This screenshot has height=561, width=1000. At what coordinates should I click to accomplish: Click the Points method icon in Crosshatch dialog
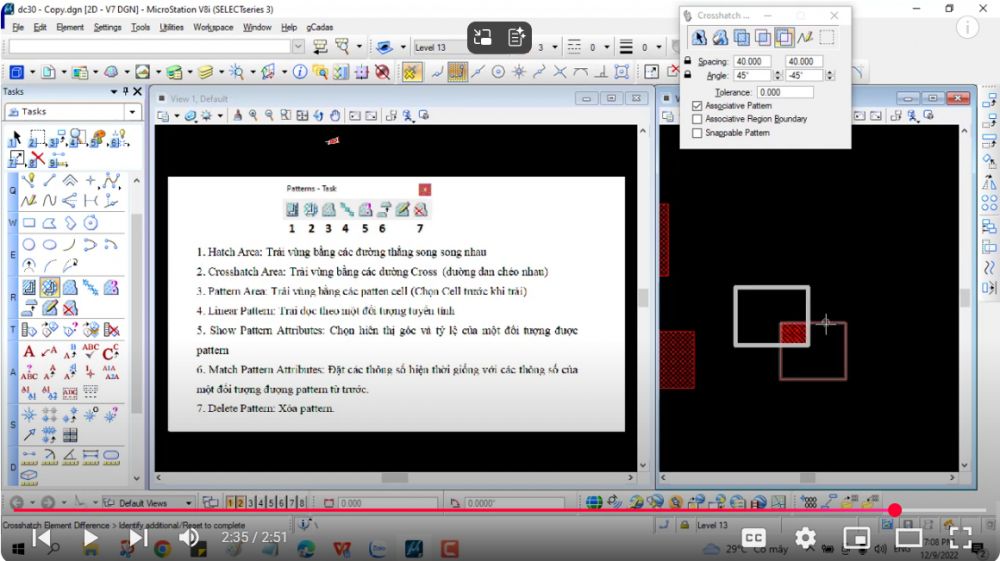pyautogui.click(x=805, y=38)
